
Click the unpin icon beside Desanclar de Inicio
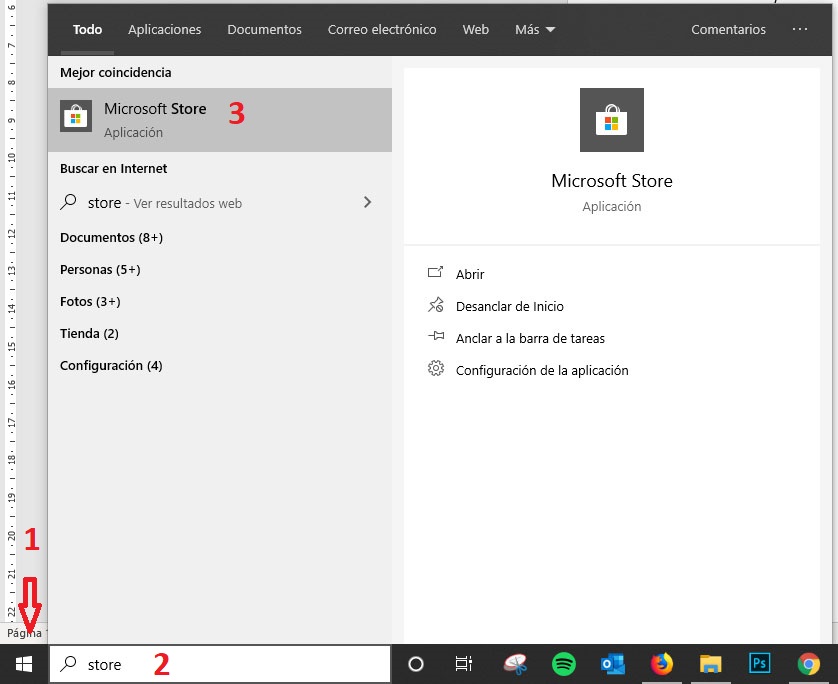(436, 305)
